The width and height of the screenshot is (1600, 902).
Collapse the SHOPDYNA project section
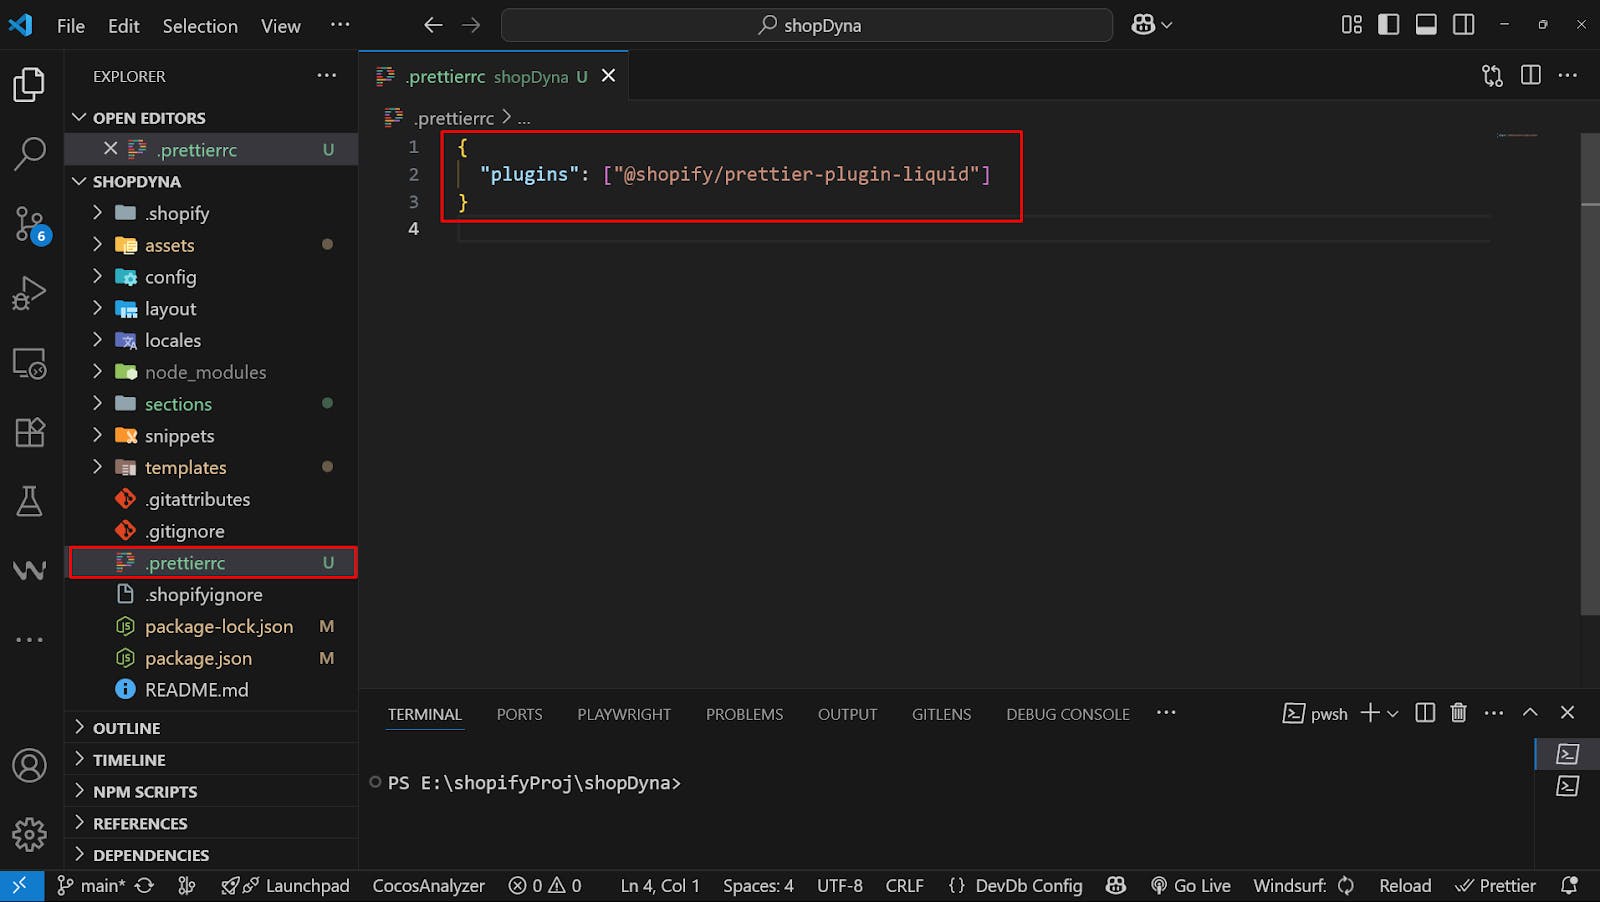pos(137,182)
